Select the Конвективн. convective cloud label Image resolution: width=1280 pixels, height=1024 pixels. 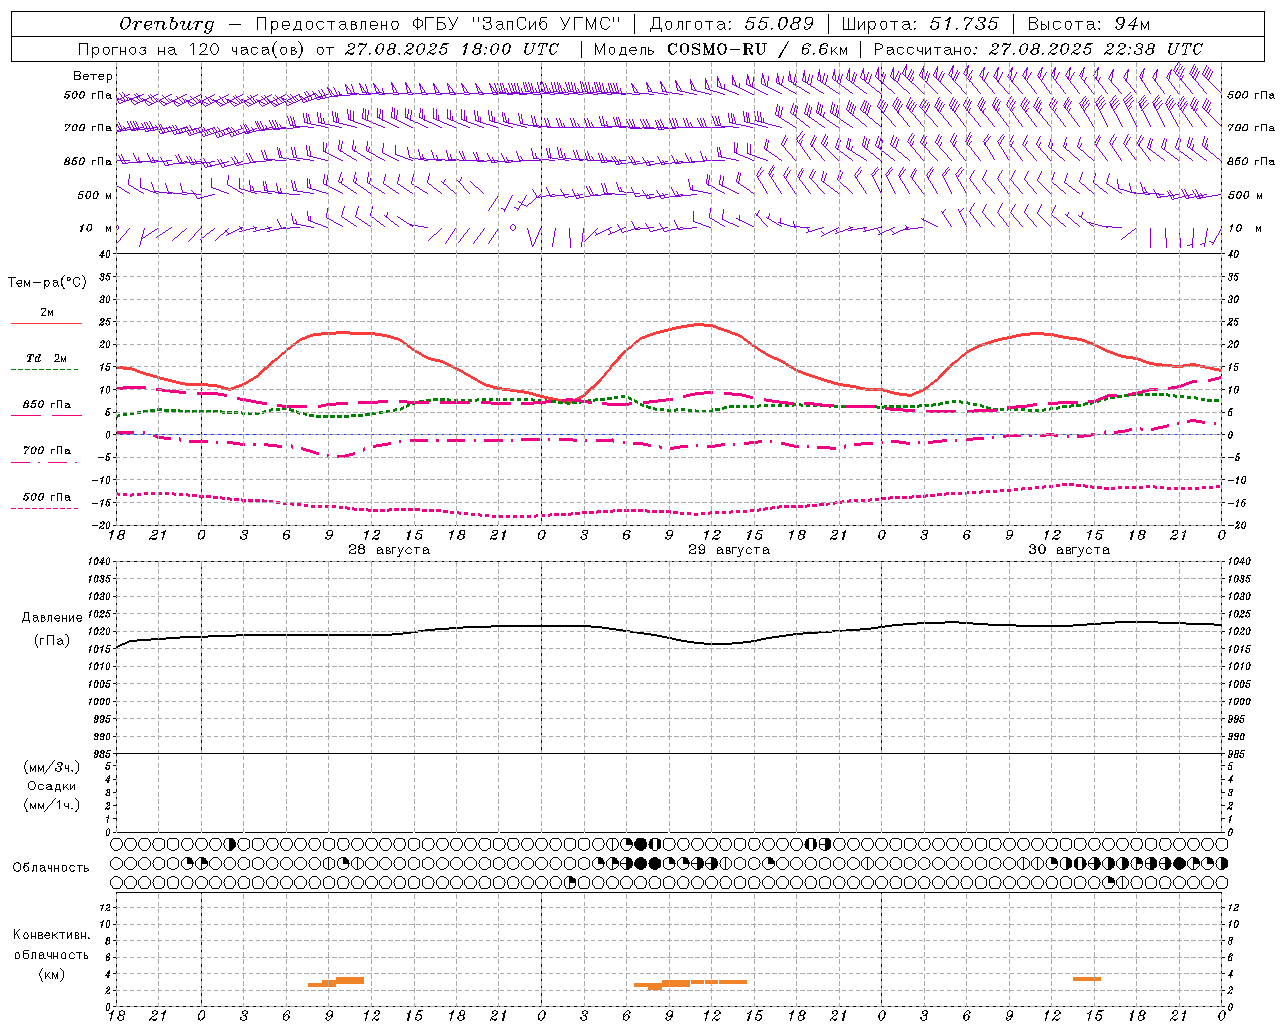pos(51,936)
